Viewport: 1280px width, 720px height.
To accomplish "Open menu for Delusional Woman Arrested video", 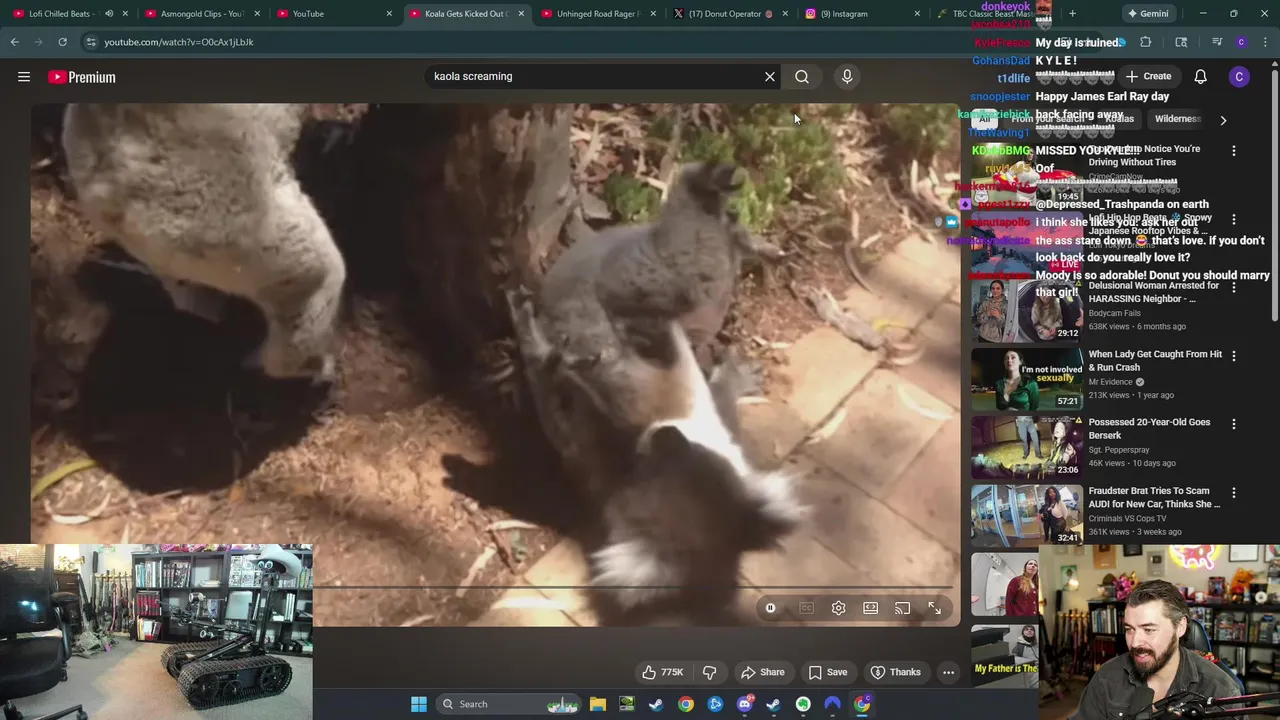I will tap(1233, 287).
